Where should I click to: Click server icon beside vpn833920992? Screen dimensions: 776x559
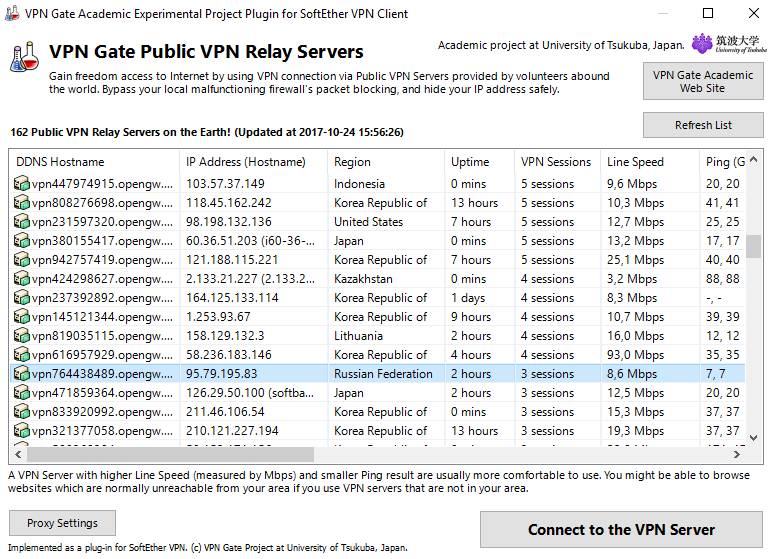point(22,412)
